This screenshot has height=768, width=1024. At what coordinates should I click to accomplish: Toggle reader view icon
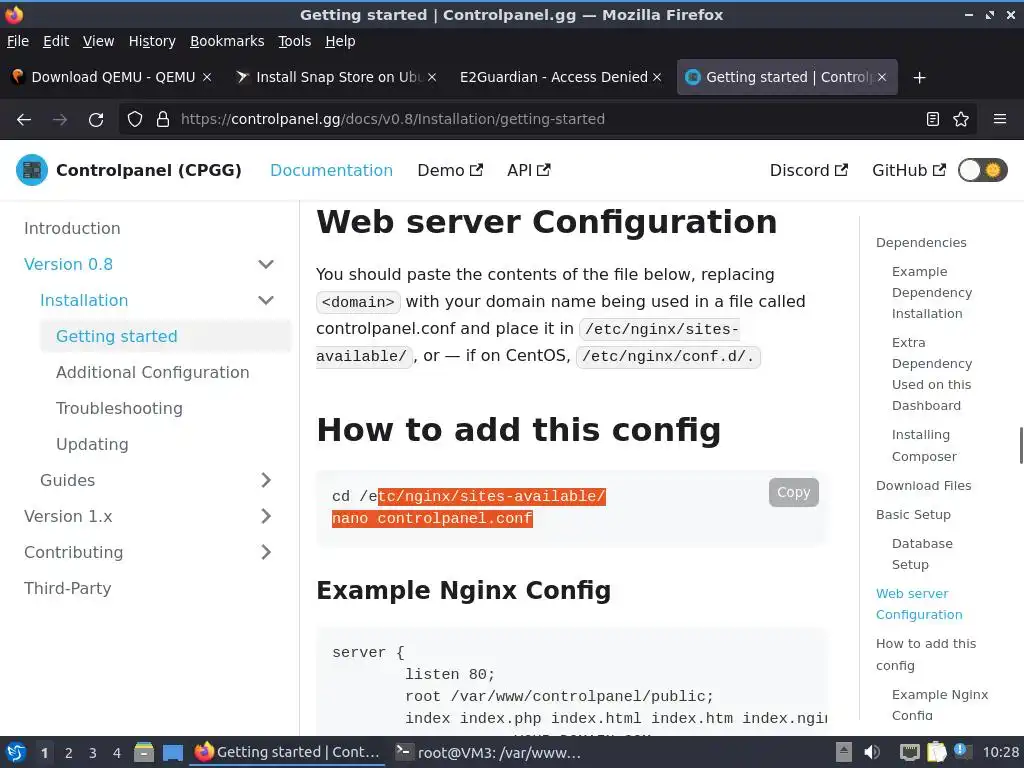(x=933, y=120)
